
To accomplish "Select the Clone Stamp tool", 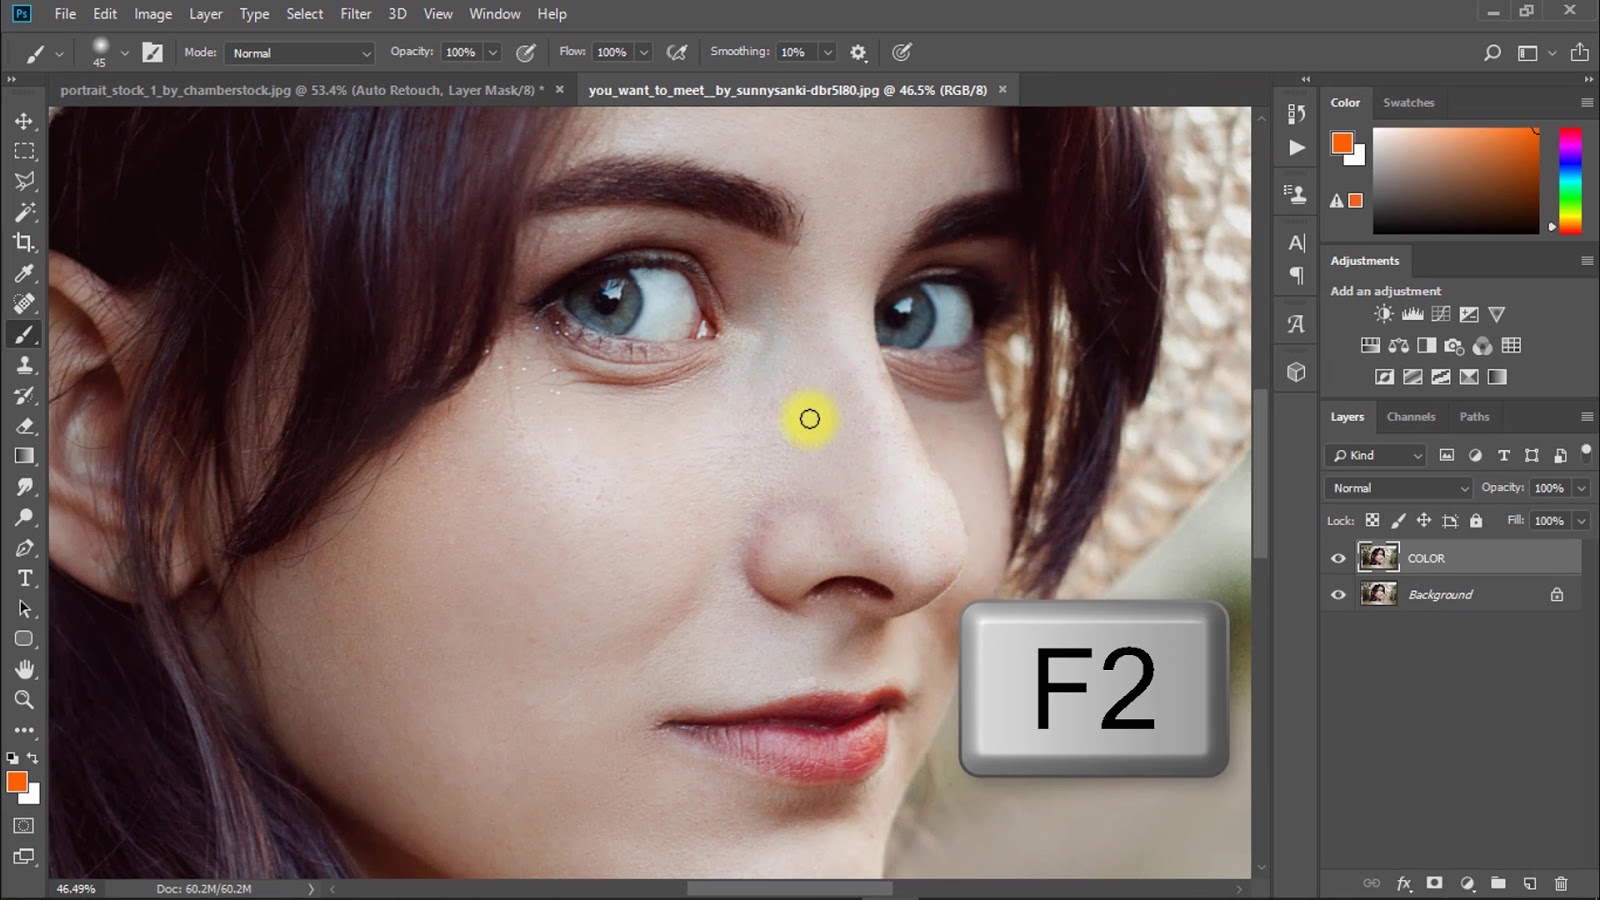I will tap(24, 365).
